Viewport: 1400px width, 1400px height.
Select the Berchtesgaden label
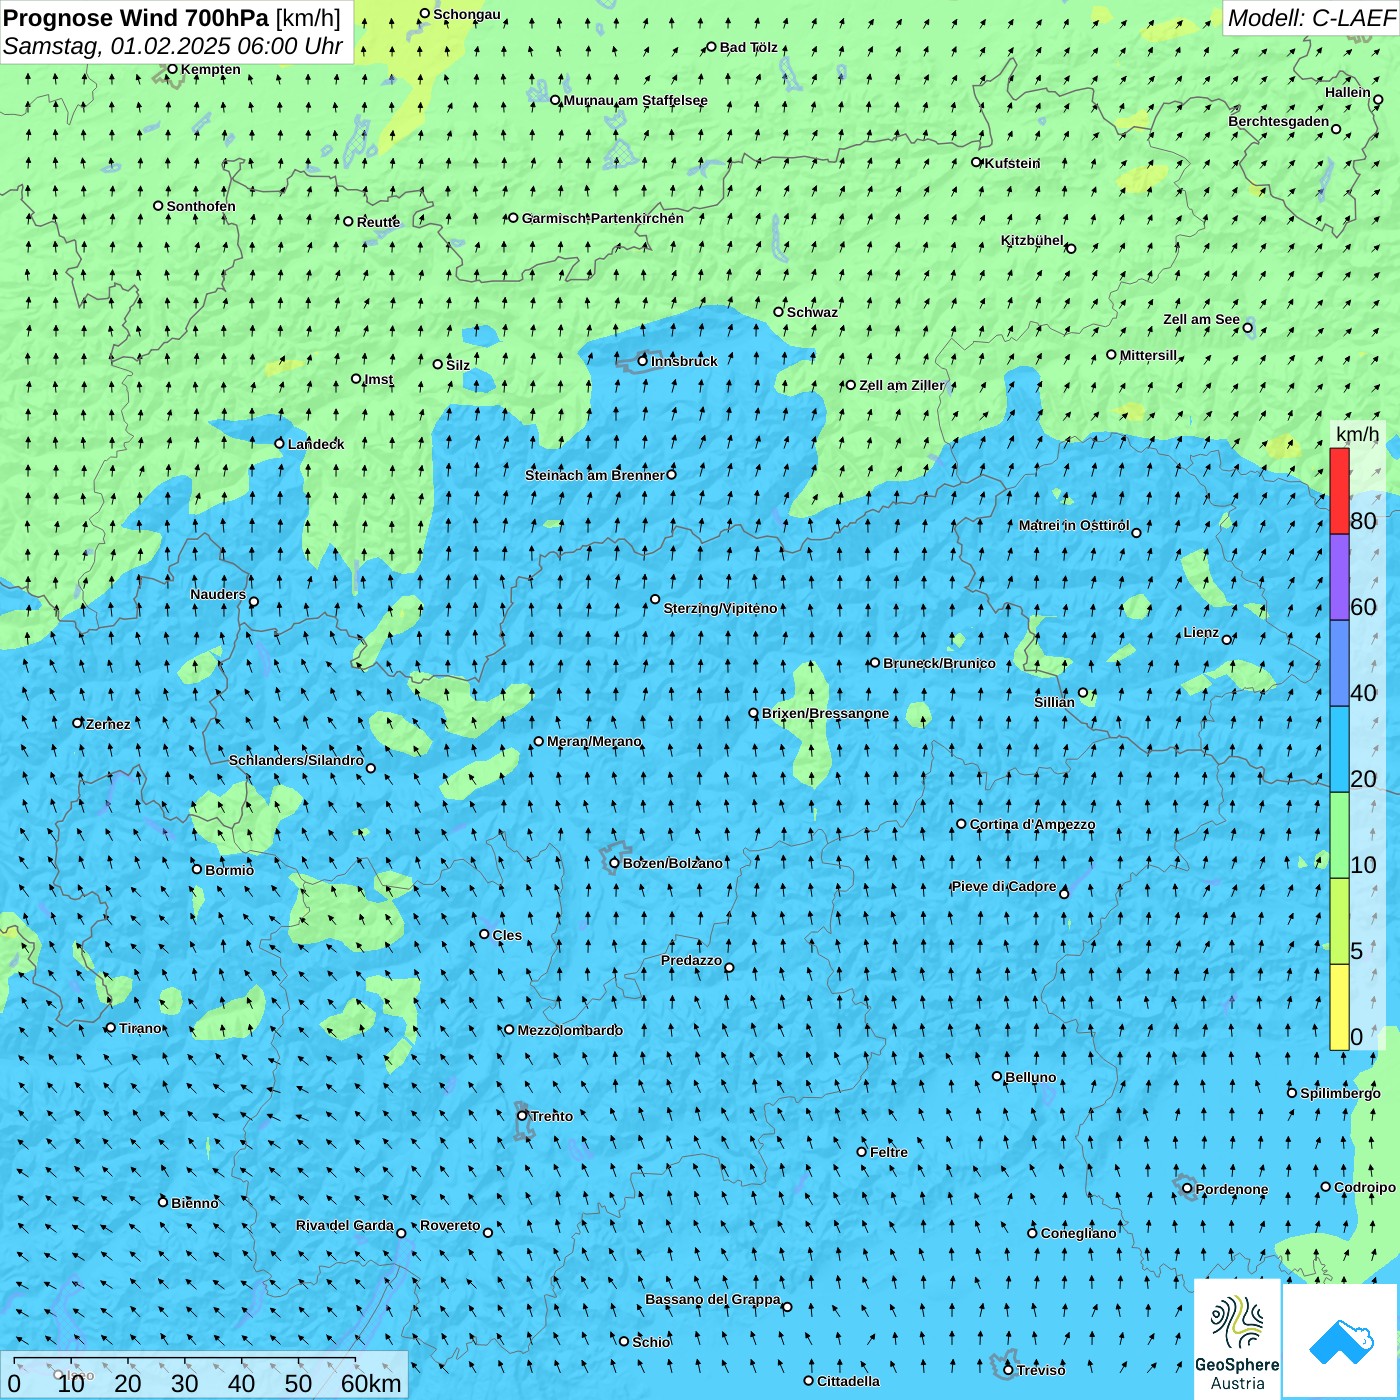[x=1278, y=121]
